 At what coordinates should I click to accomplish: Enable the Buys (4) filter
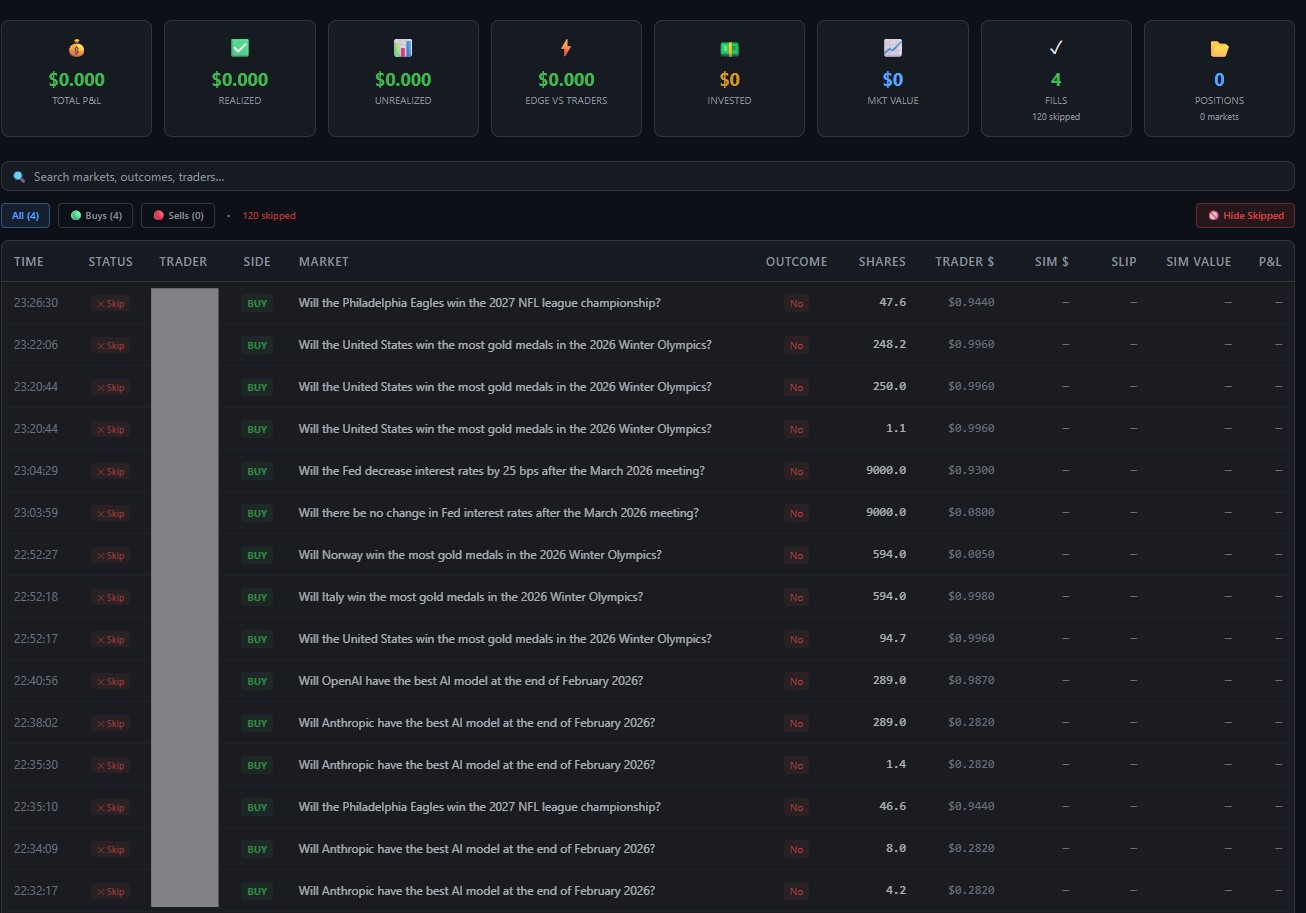tap(95, 215)
